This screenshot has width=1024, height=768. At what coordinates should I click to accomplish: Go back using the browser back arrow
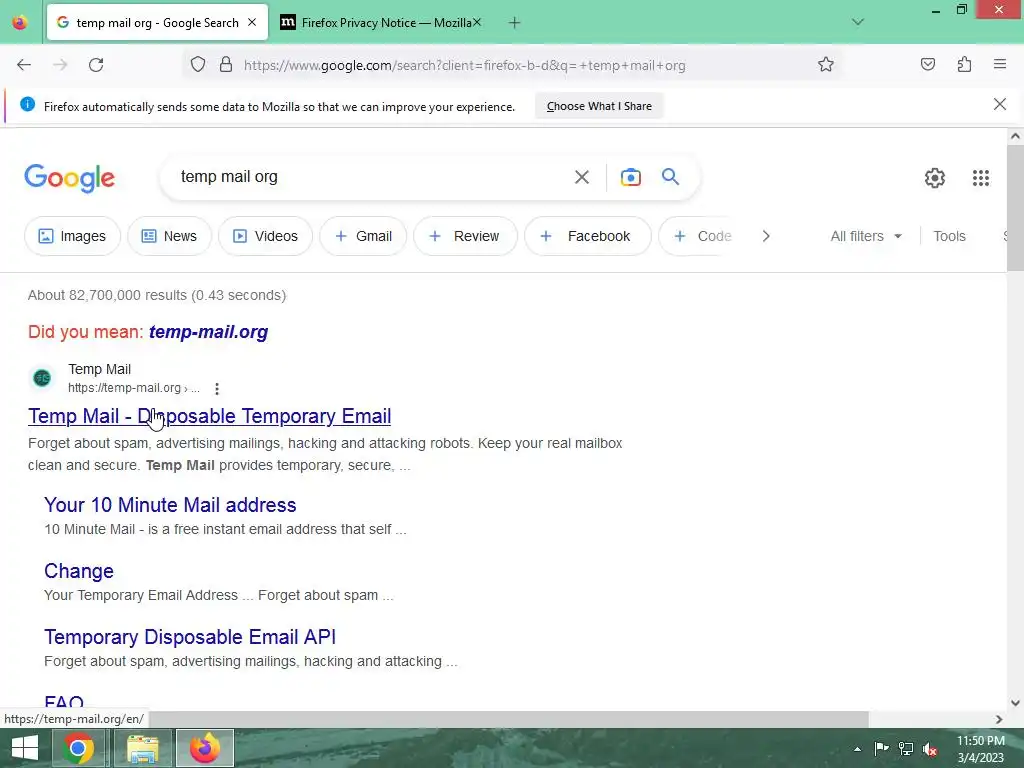point(24,65)
